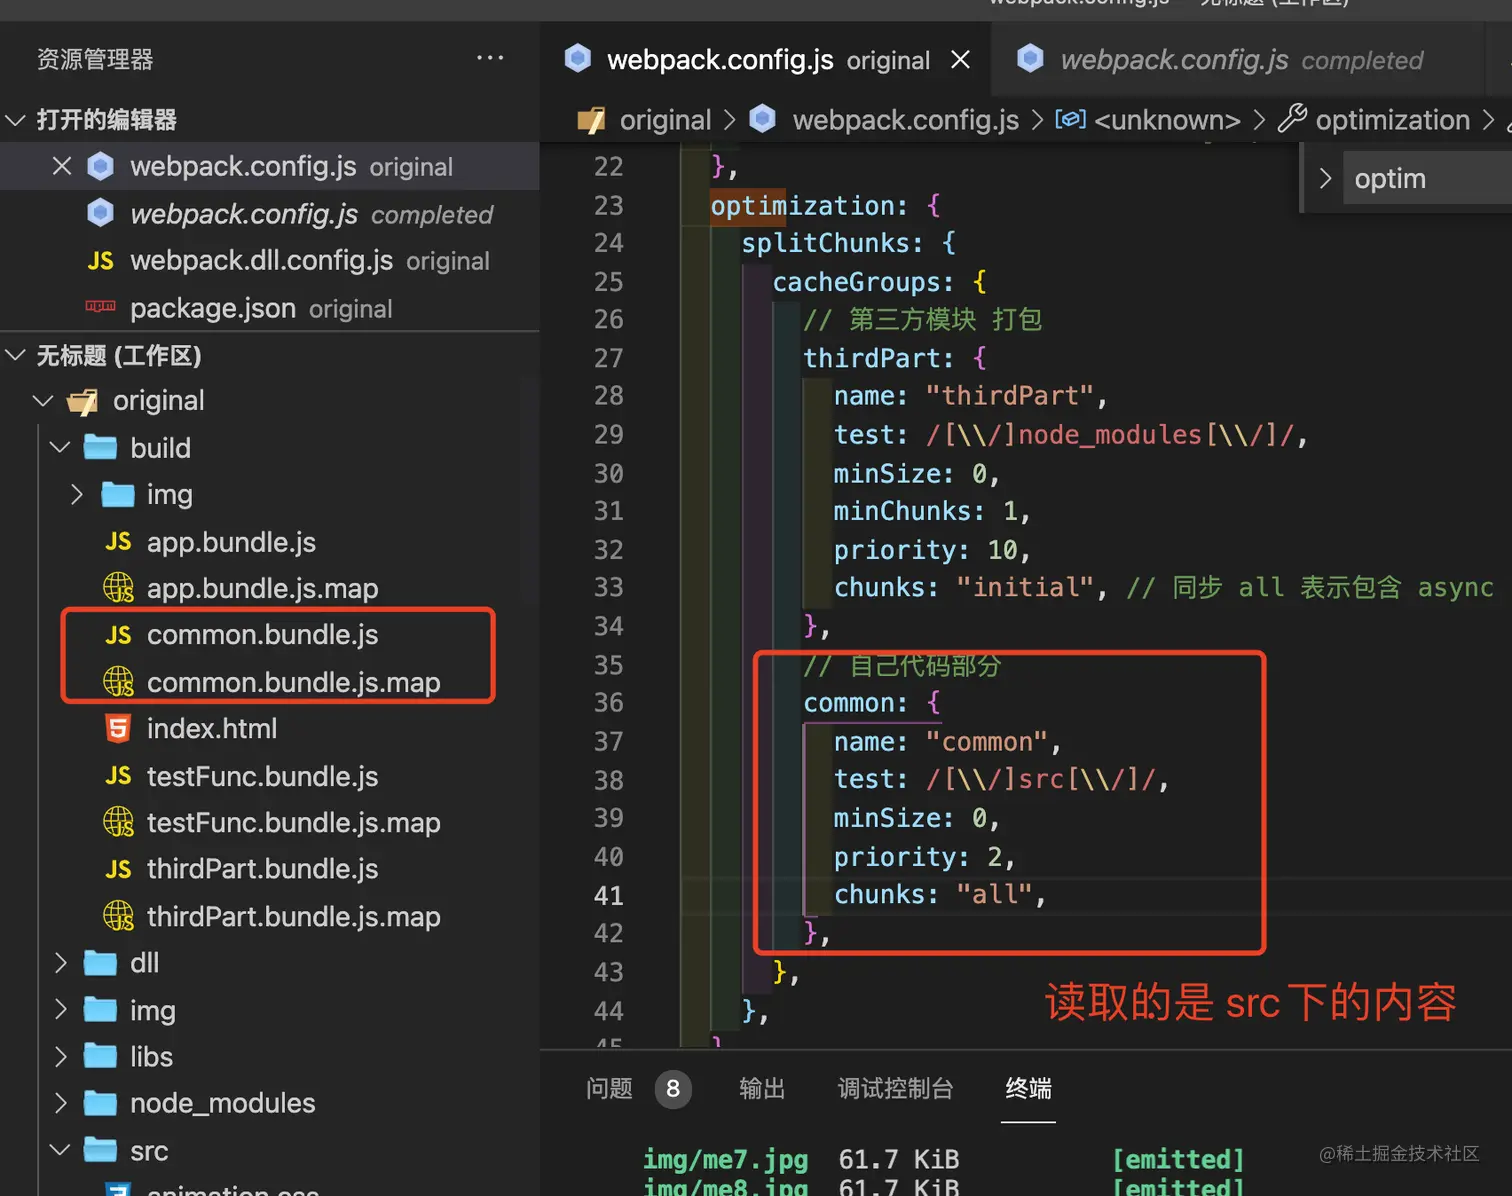Close the webpack.config.js original editor tab
Screen dimensions: 1512x1196
pyautogui.click(x=960, y=60)
